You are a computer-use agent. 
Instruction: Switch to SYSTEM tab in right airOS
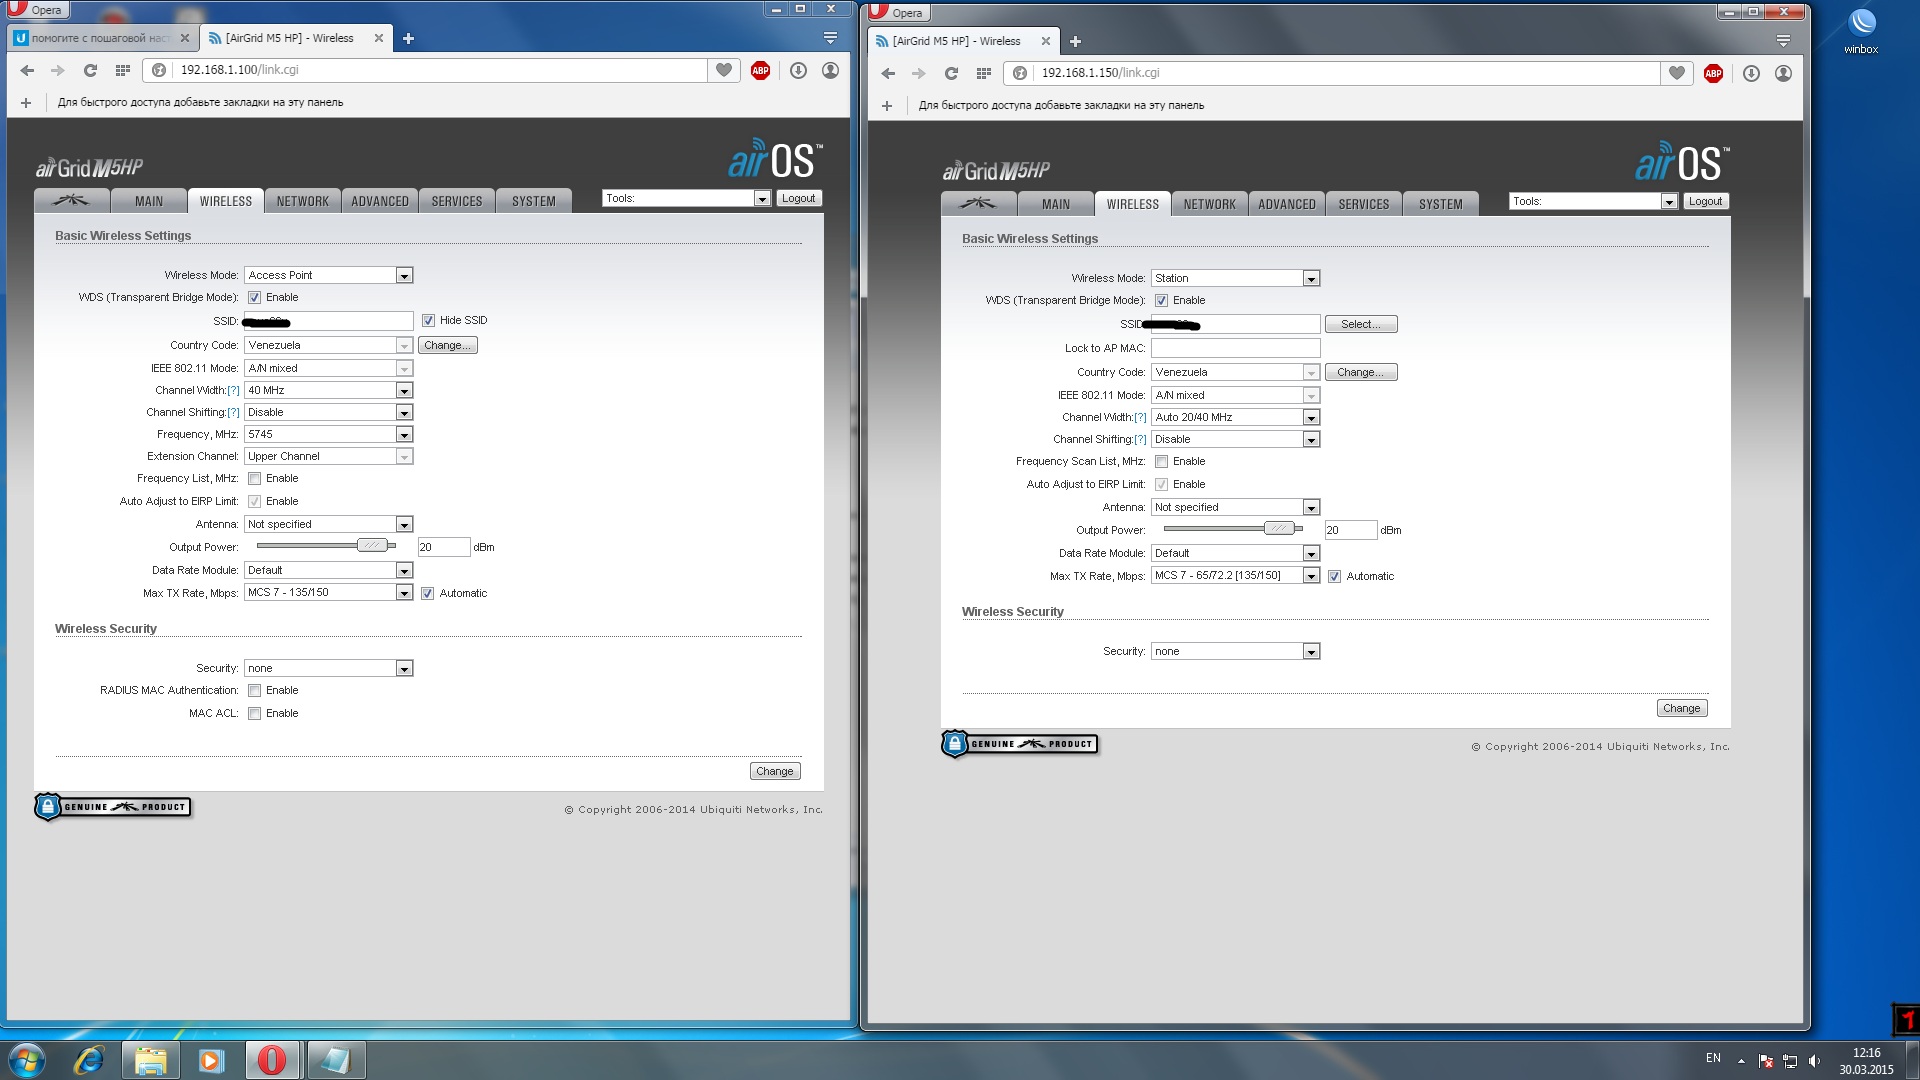(x=1441, y=204)
